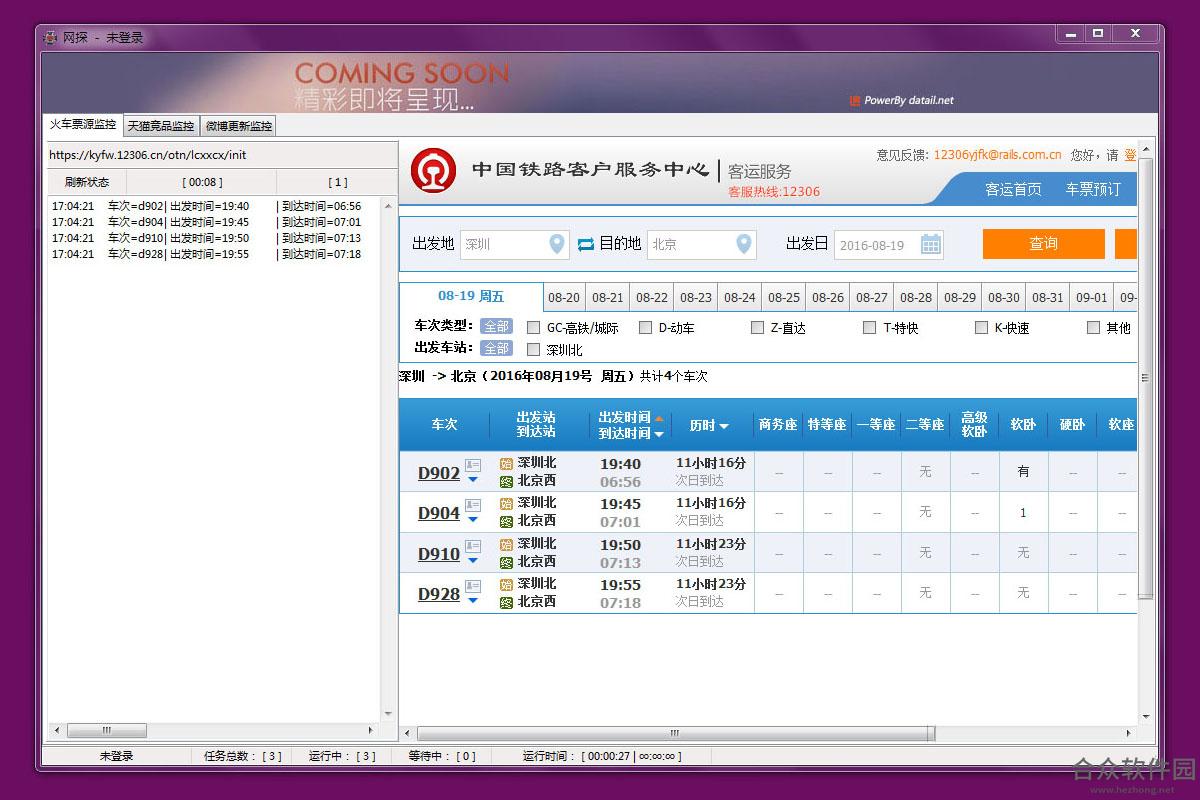
Task: Click the log panel's scroll-down arrow
Action: pos(389,714)
